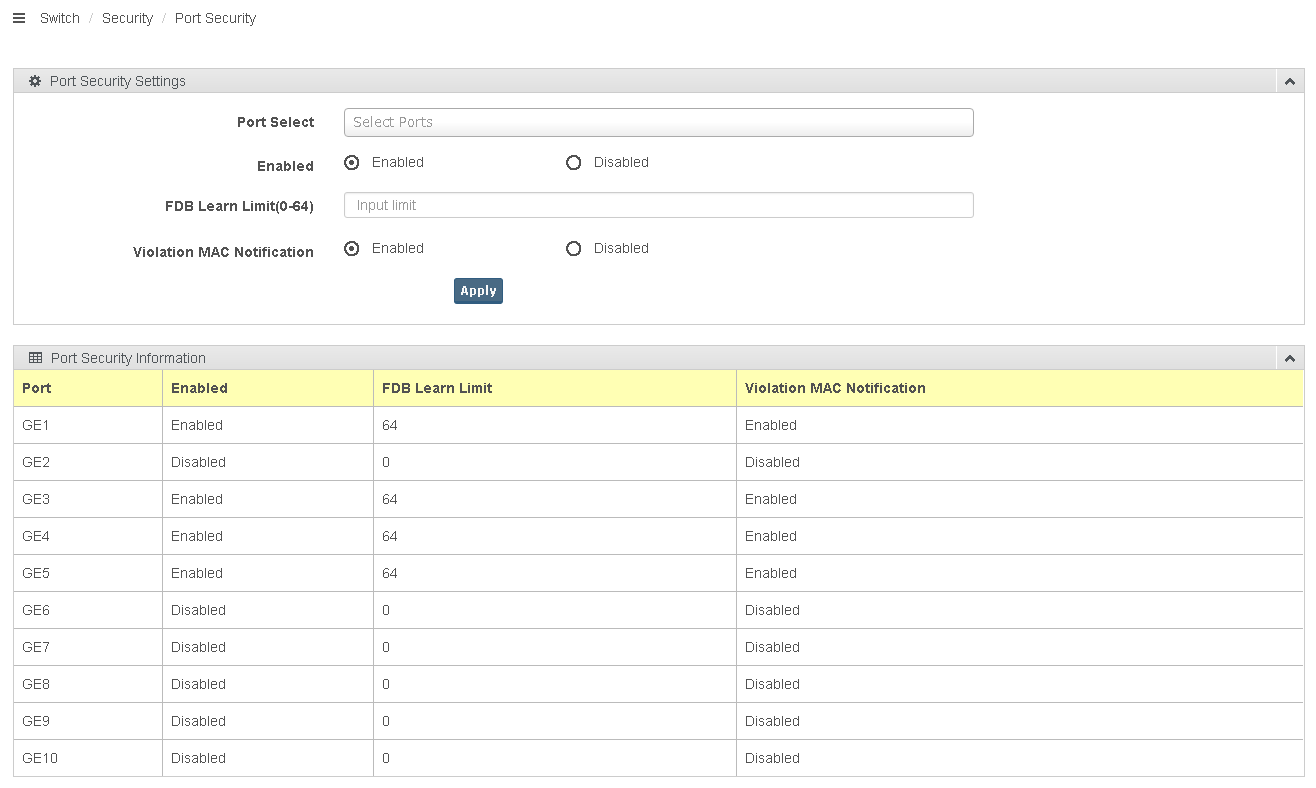Enable Violation MAC Notification radio

click(352, 249)
